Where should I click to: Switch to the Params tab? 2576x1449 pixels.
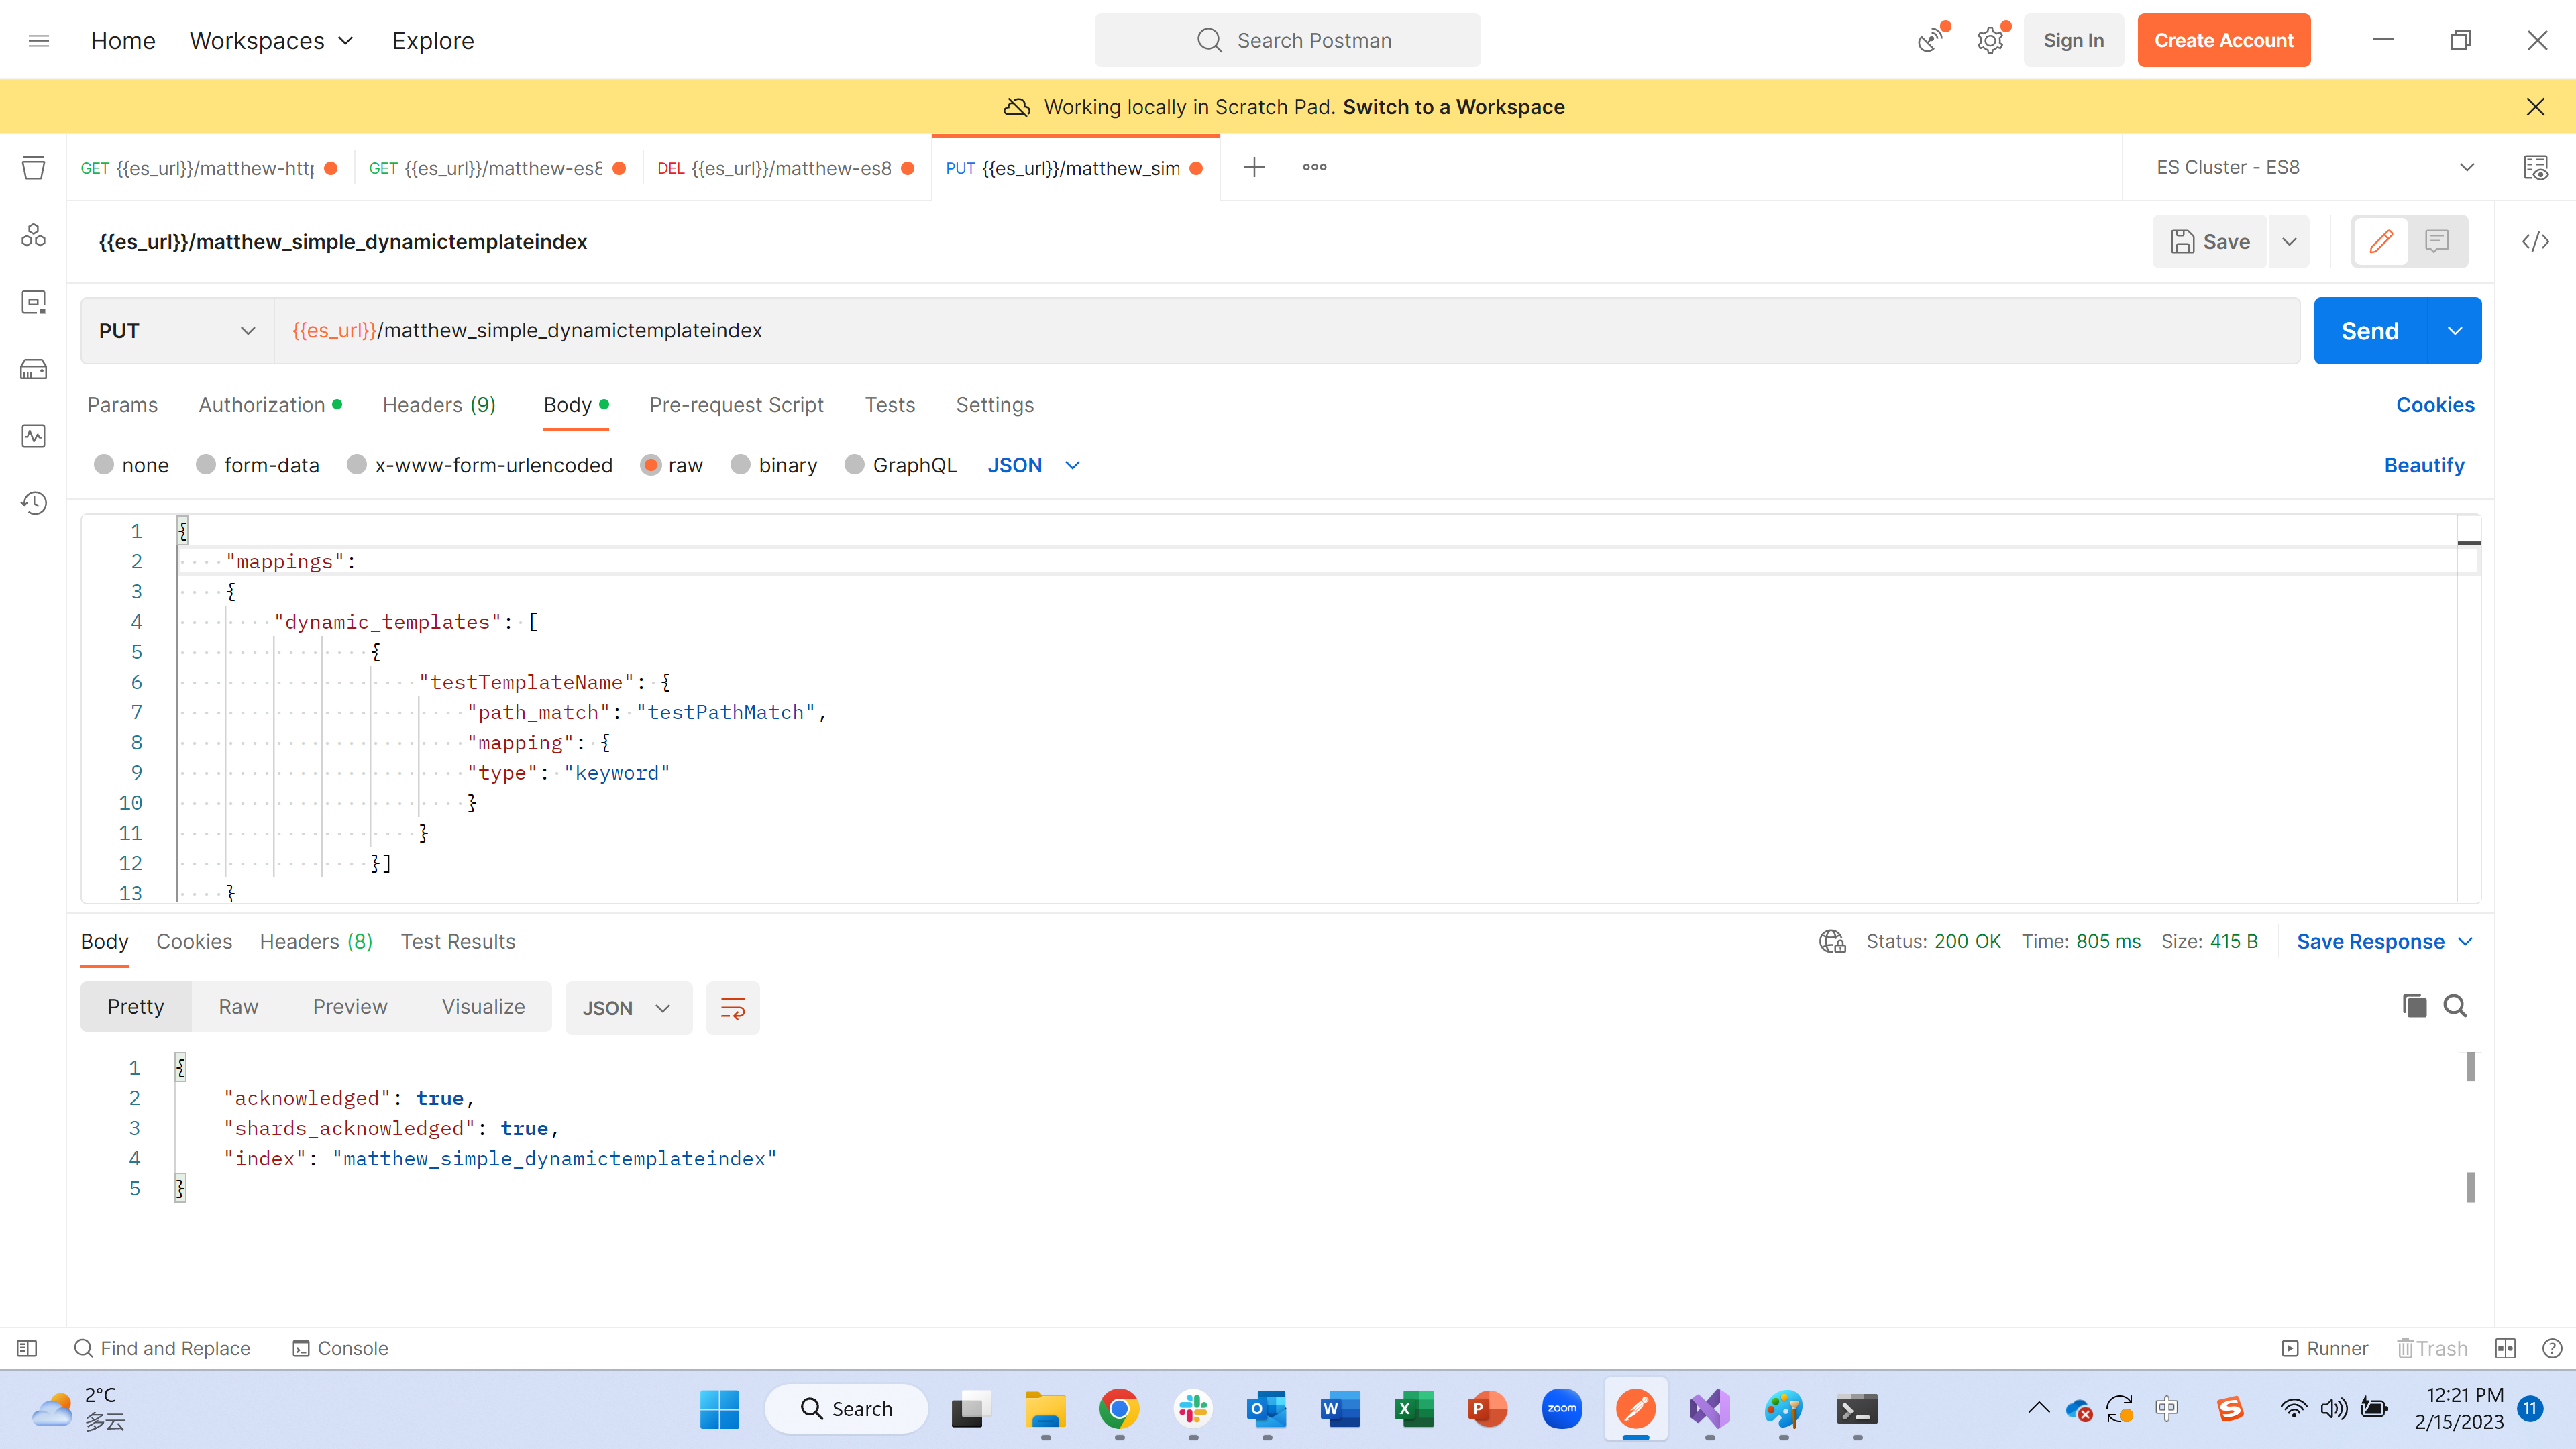(x=123, y=405)
